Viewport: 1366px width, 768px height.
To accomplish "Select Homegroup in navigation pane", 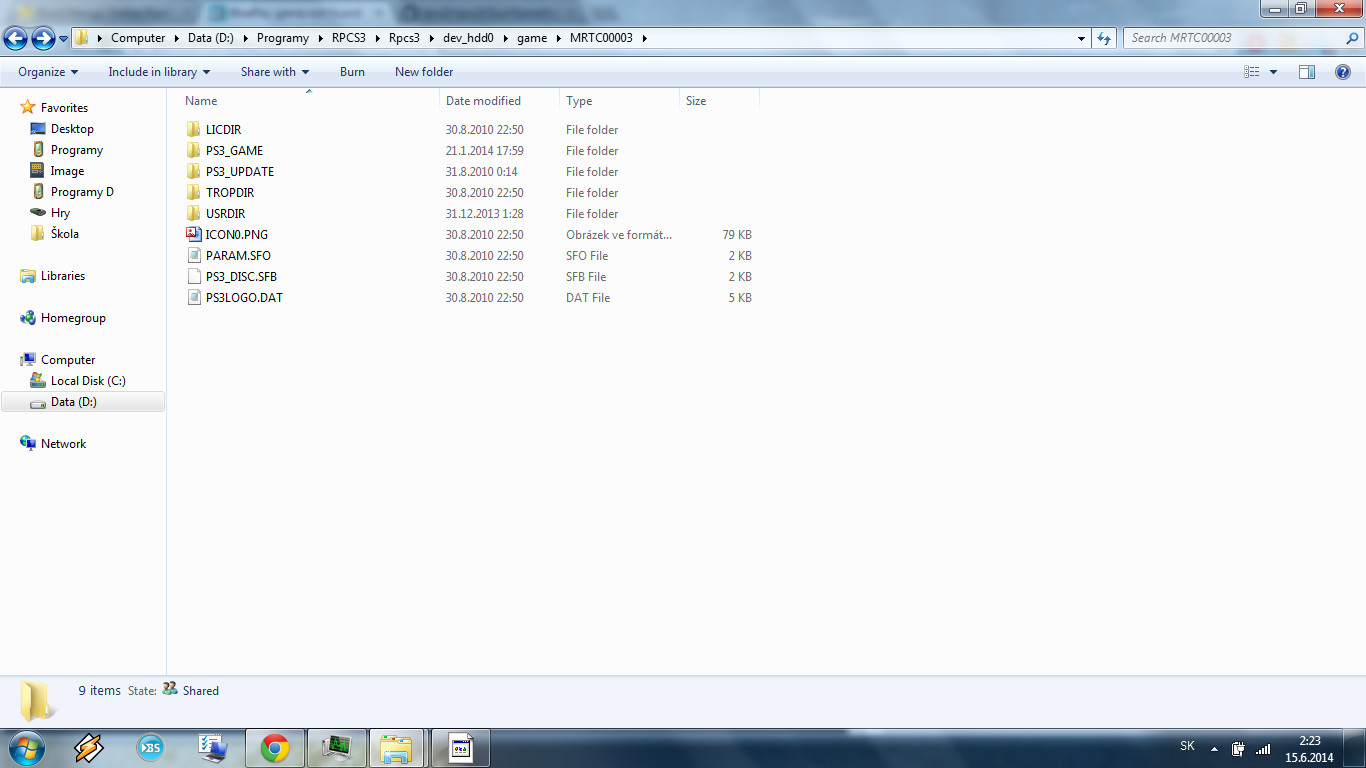I will click(73, 318).
